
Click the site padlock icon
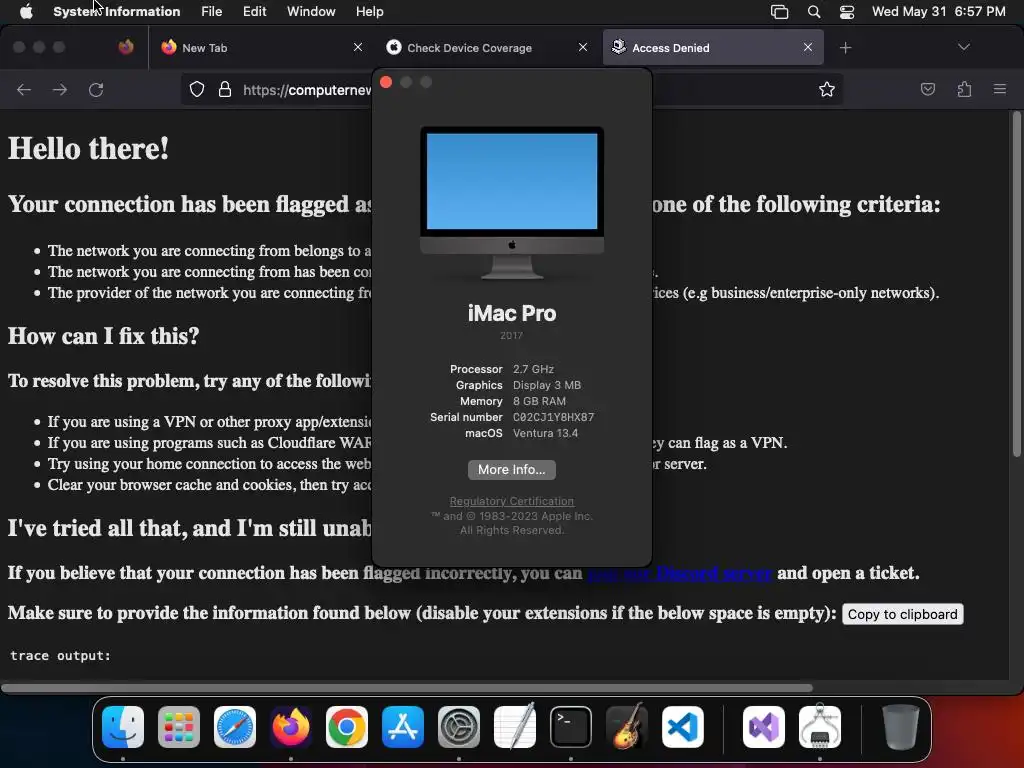point(225,89)
